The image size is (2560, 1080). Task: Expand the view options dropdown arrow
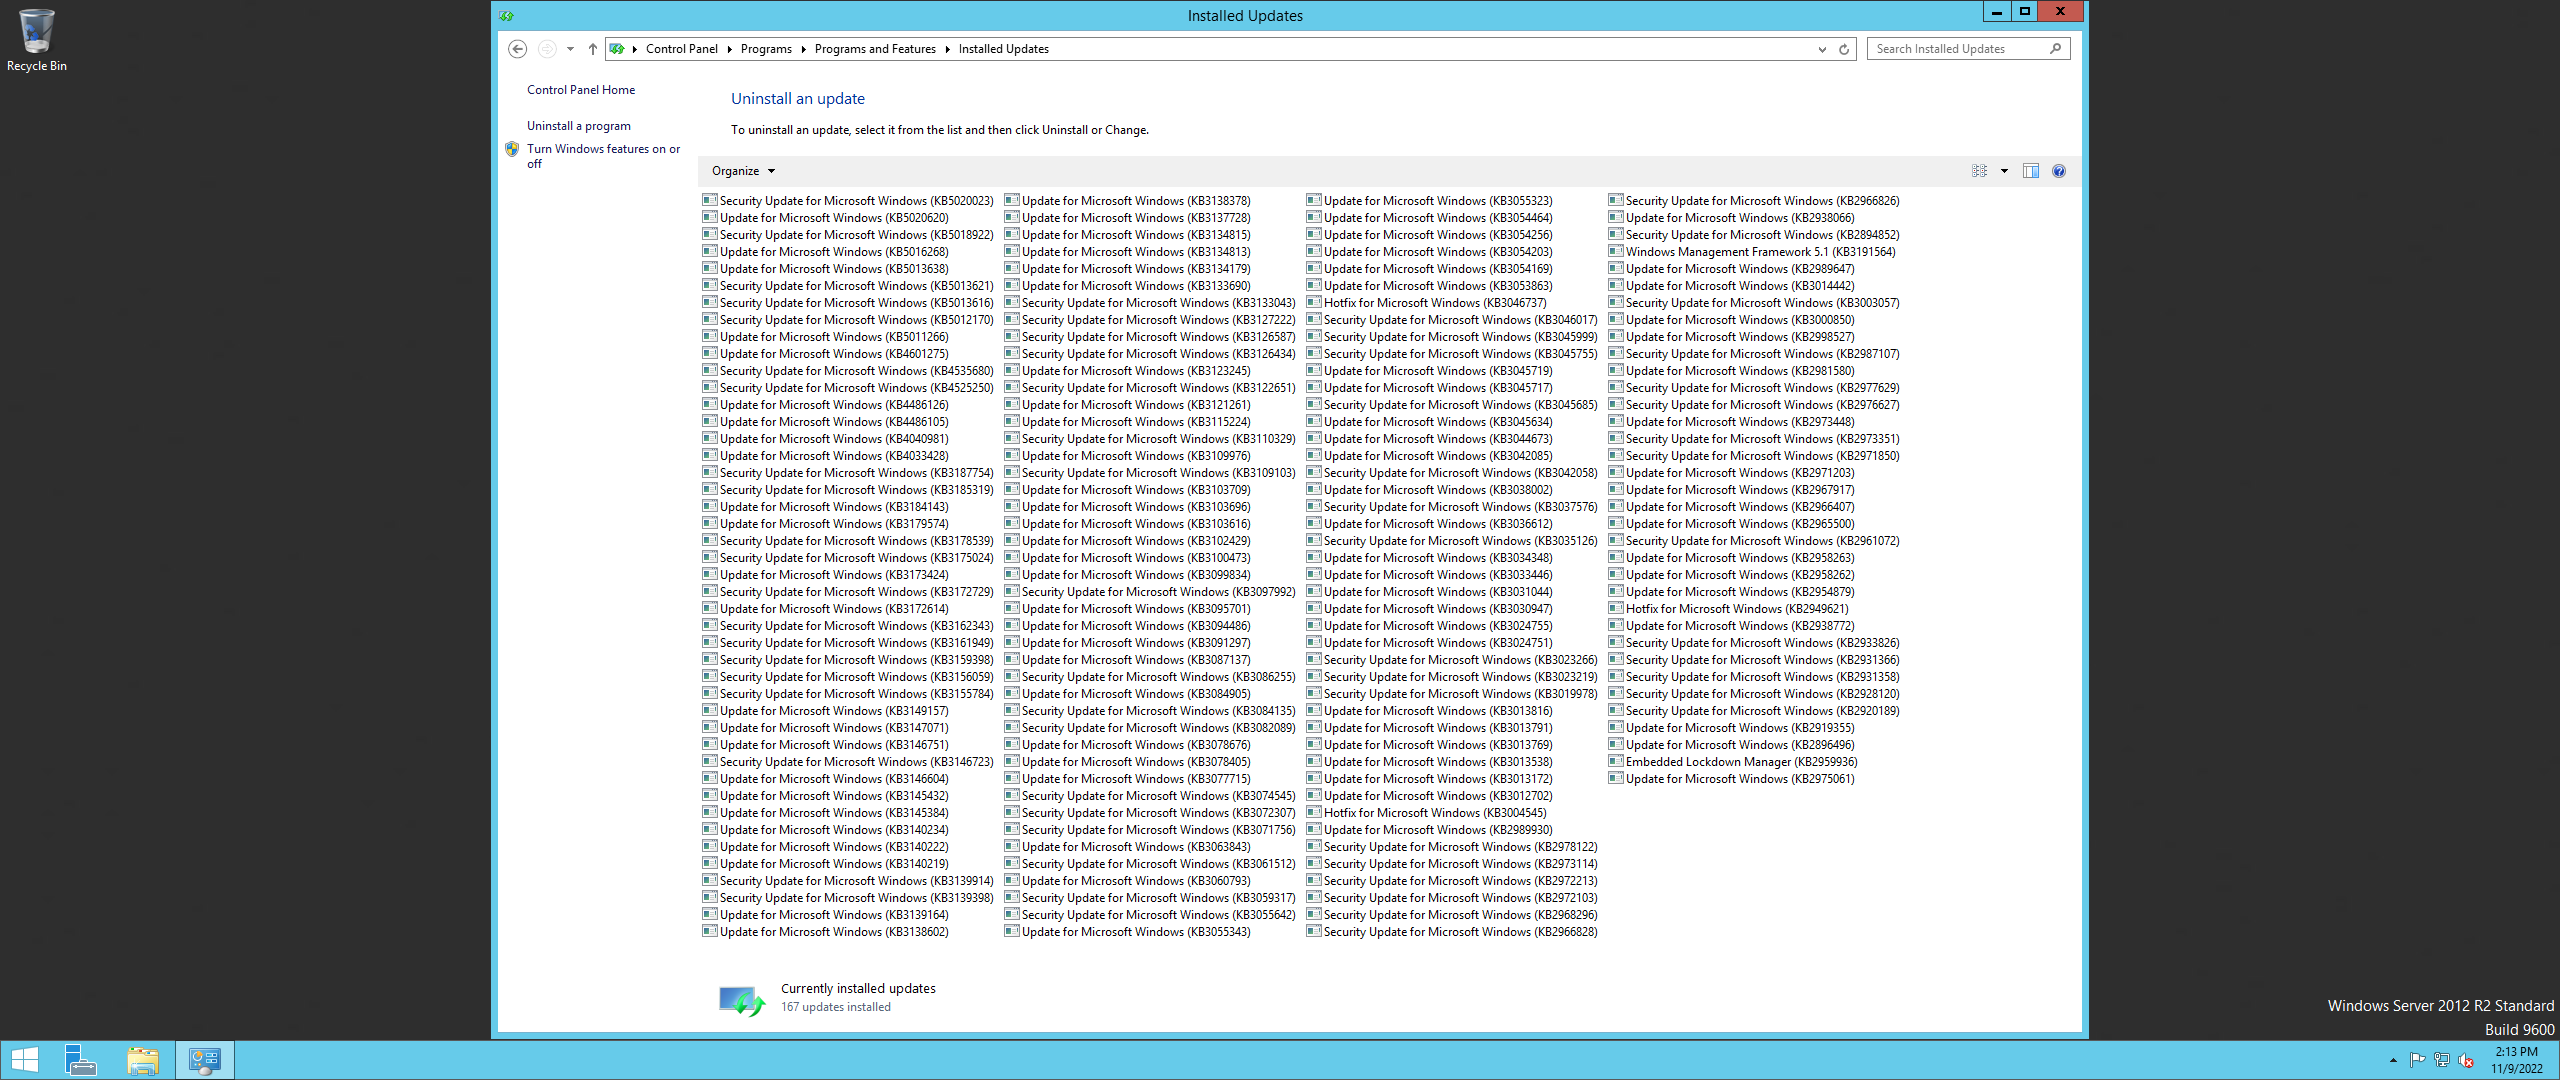(2004, 171)
